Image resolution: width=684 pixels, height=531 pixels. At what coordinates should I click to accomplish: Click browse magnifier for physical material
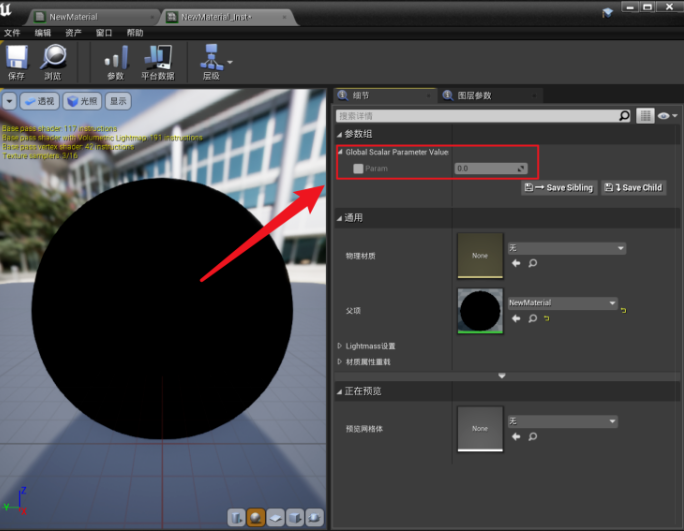pyautogui.click(x=533, y=263)
